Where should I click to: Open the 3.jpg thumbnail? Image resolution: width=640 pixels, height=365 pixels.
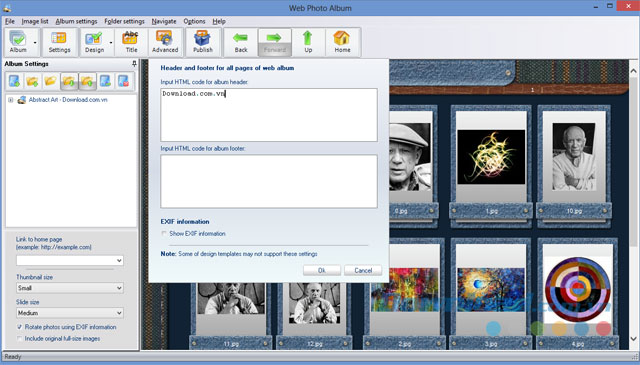[x=491, y=289]
